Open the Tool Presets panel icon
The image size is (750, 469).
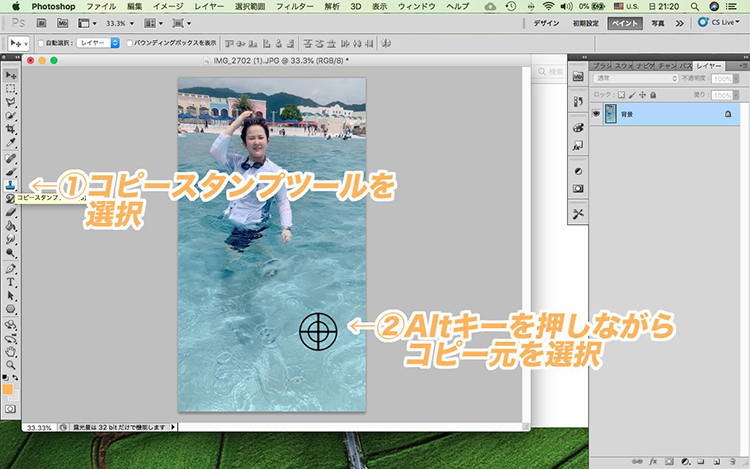(578, 214)
